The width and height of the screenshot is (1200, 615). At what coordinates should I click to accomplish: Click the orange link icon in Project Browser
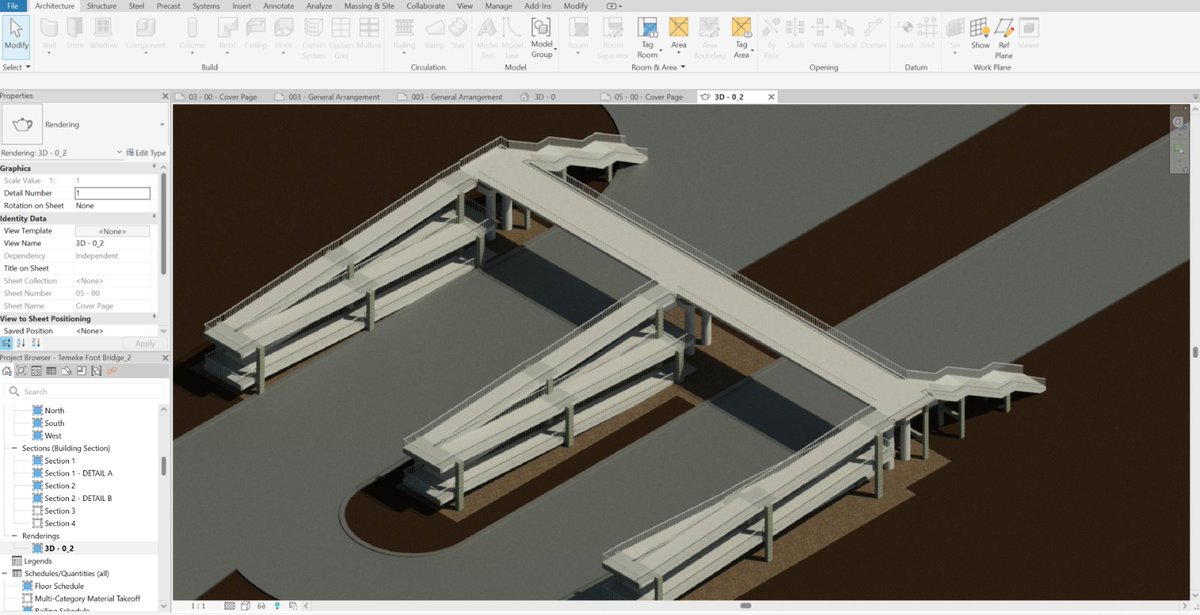[x=111, y=371]
